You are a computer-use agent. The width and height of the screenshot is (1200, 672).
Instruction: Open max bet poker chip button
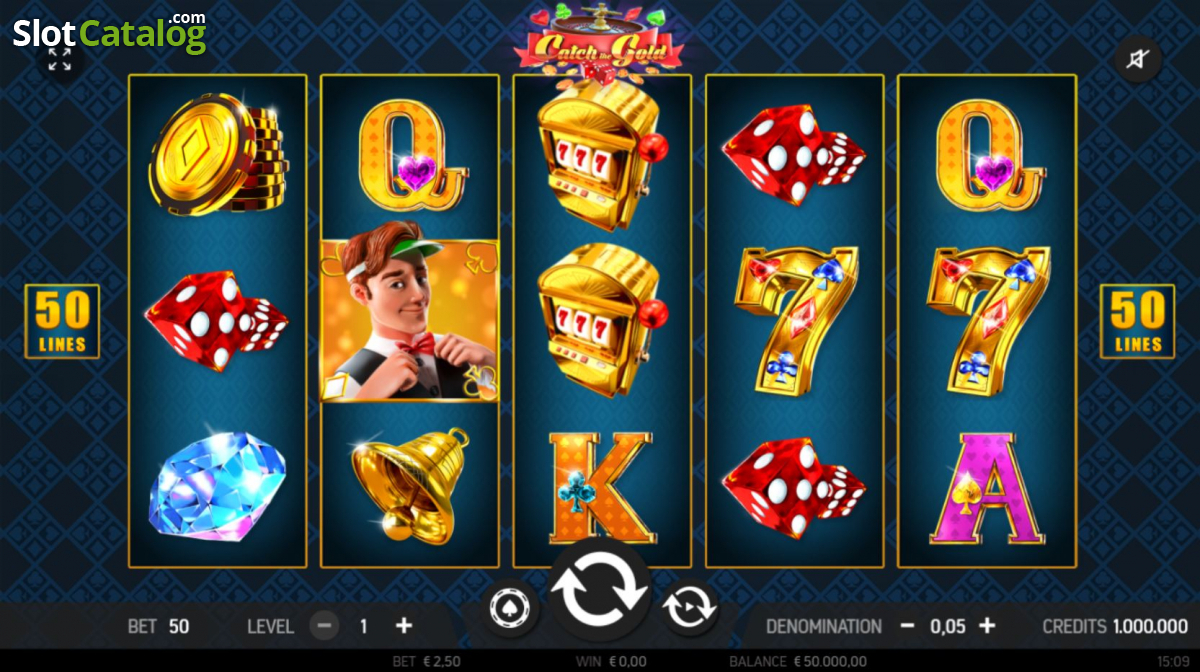coord(510,607)
